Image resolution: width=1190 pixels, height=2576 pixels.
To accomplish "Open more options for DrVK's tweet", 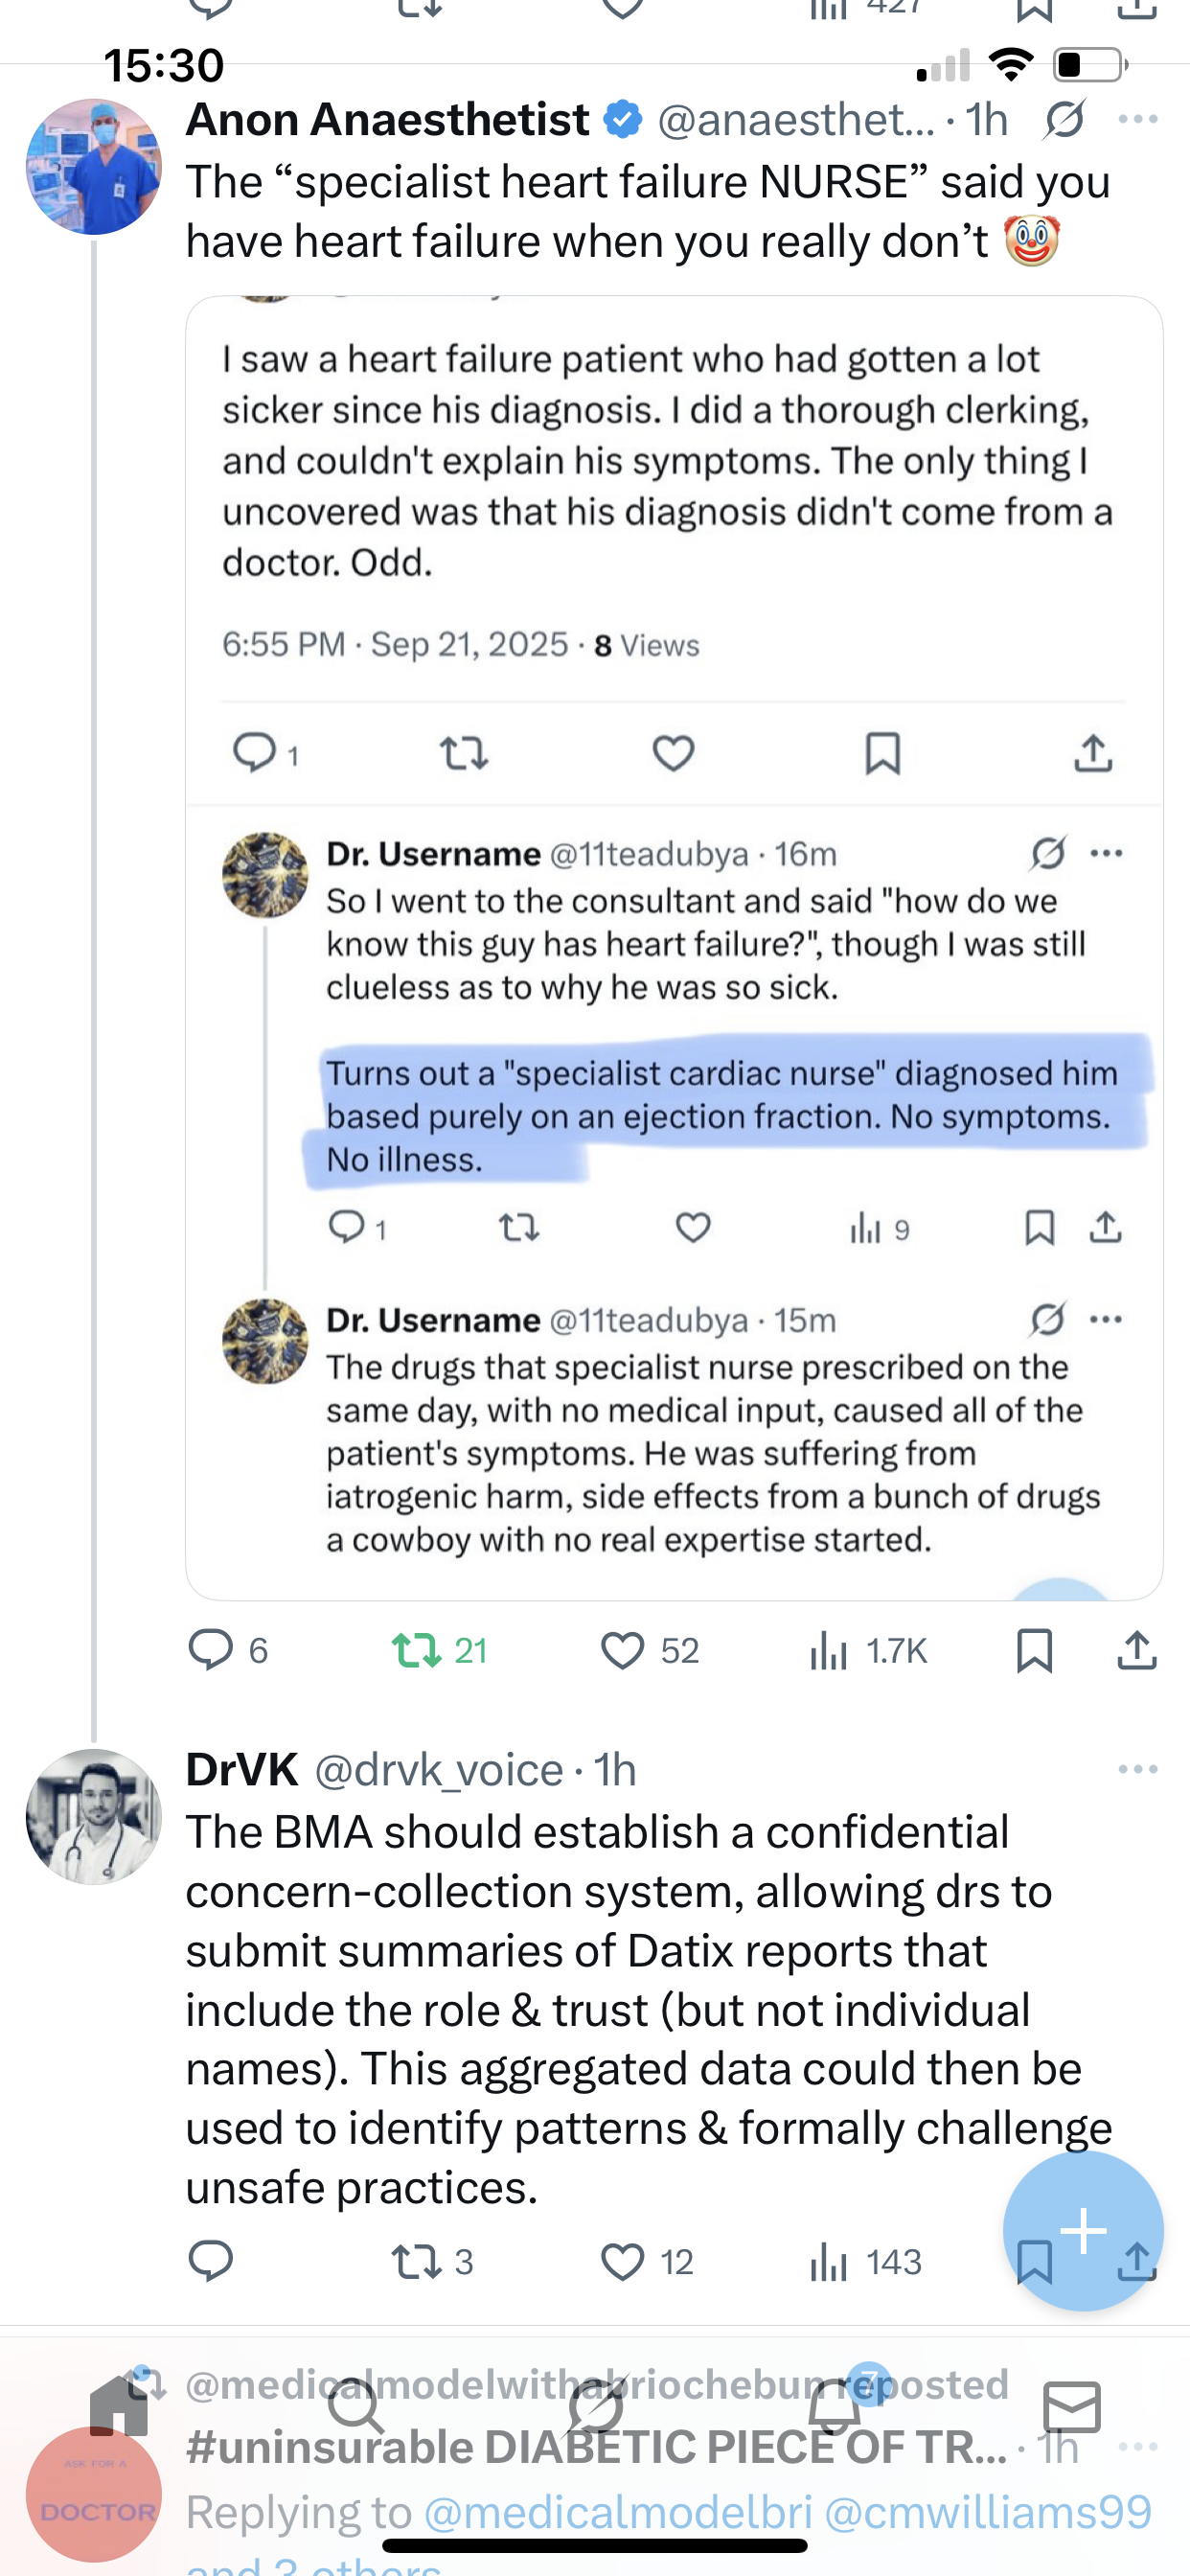I will [1138, 1770].
